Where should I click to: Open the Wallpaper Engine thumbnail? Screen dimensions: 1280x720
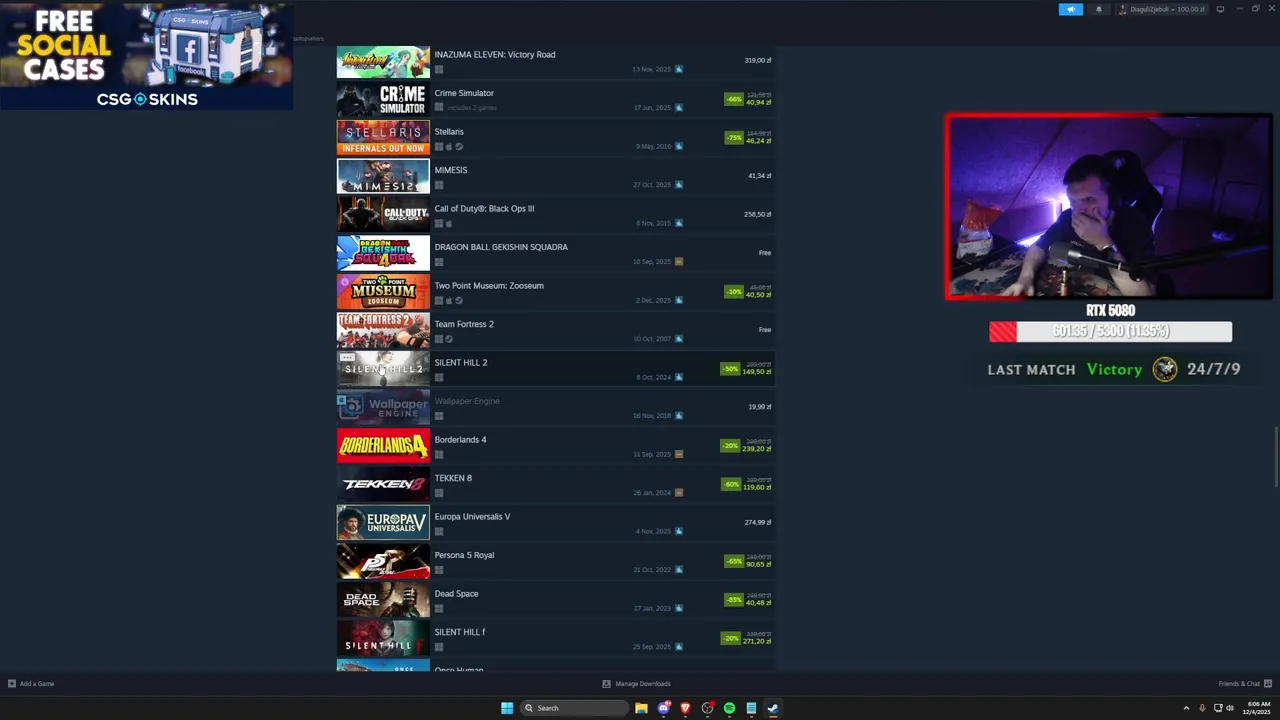click(x=383, y=407)
